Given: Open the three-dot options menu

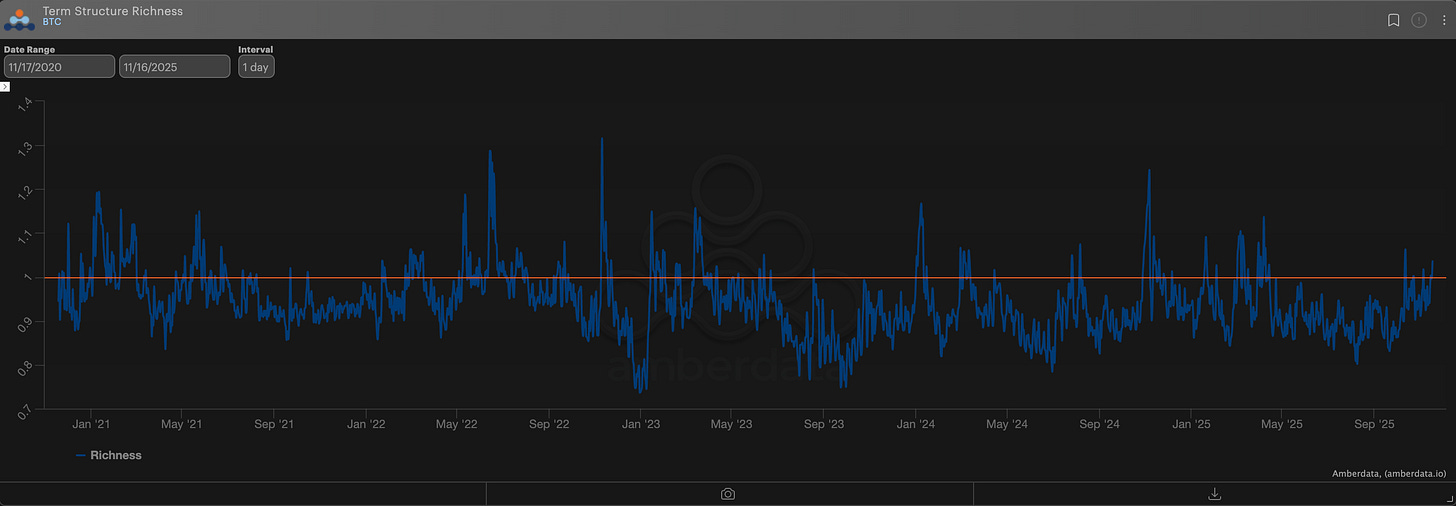Looking at the screenshot, I should (x=1443, y=20).
